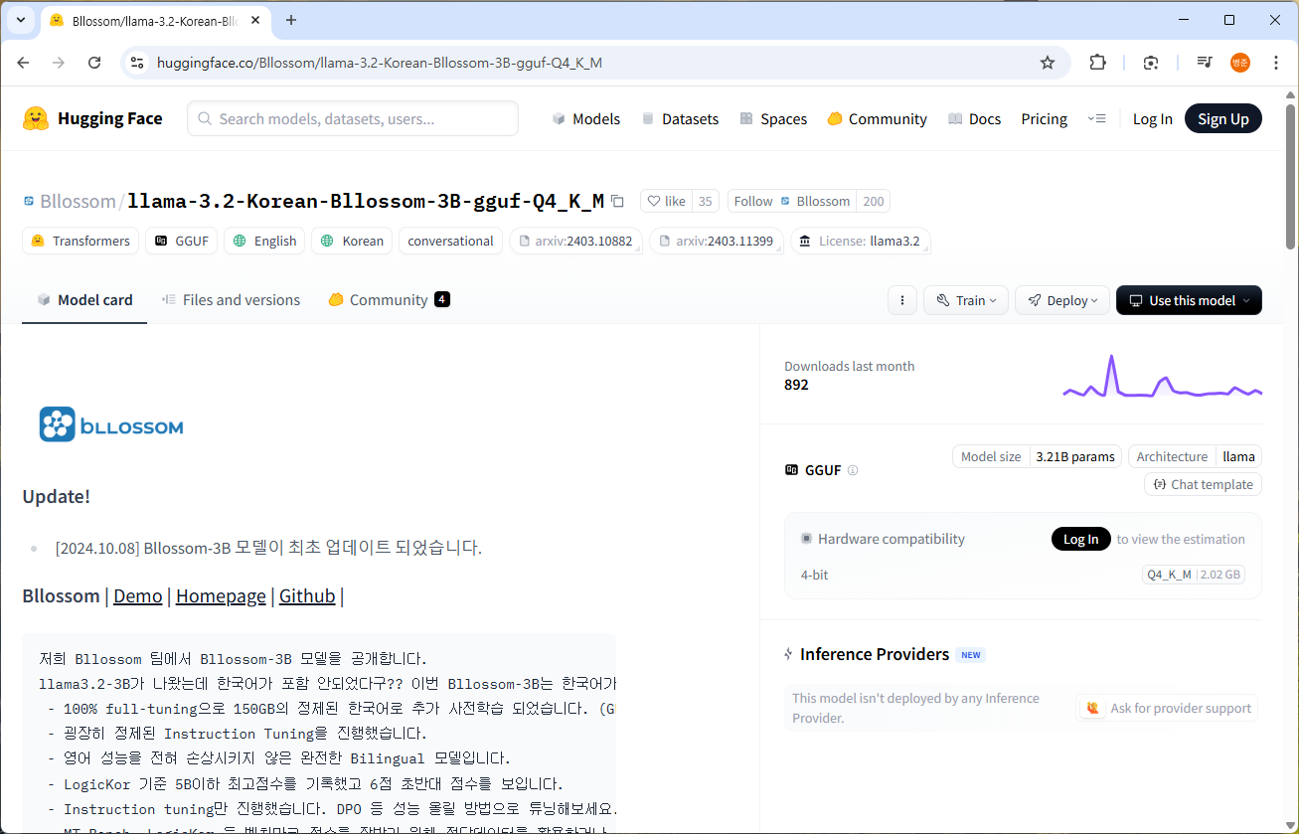Viewport: 1299px width, 834px height.
Task: Open the Deploy dropdown
Action: tap(1062, 300)
